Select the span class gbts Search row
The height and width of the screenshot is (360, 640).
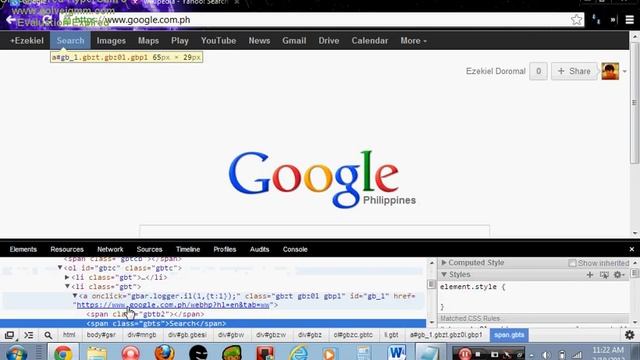(x=213, y=324)
